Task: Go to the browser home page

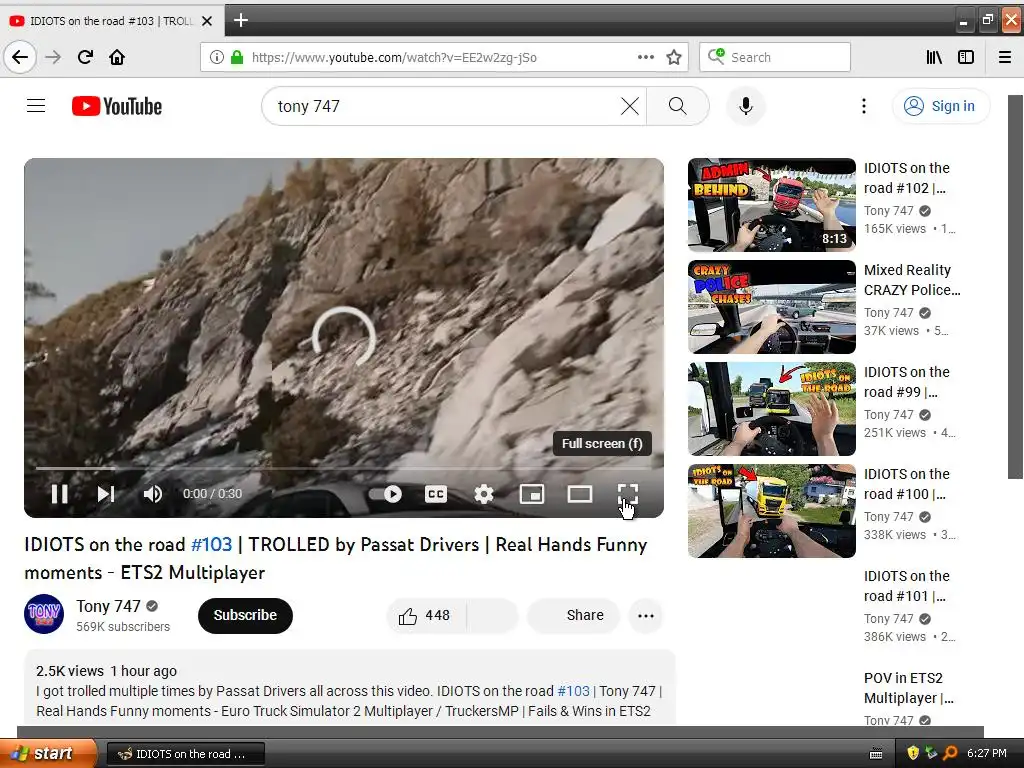Action: pyautogui.click(x=117, y=57)
